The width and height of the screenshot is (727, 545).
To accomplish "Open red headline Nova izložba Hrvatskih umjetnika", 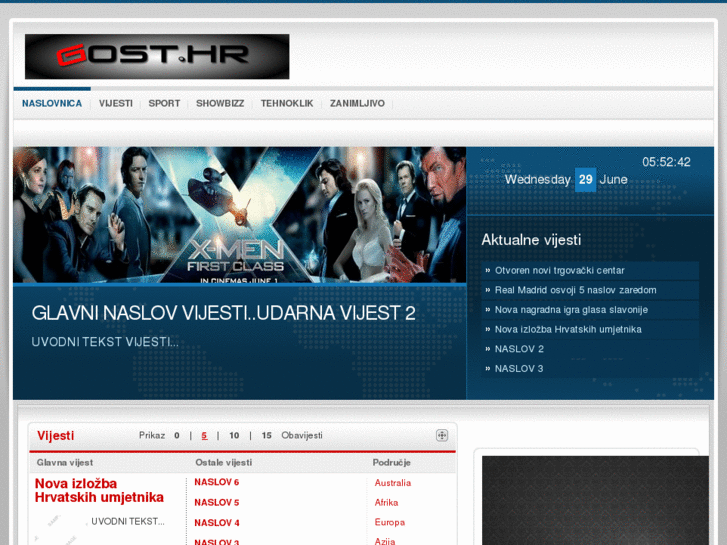I will tap(99, 490).
